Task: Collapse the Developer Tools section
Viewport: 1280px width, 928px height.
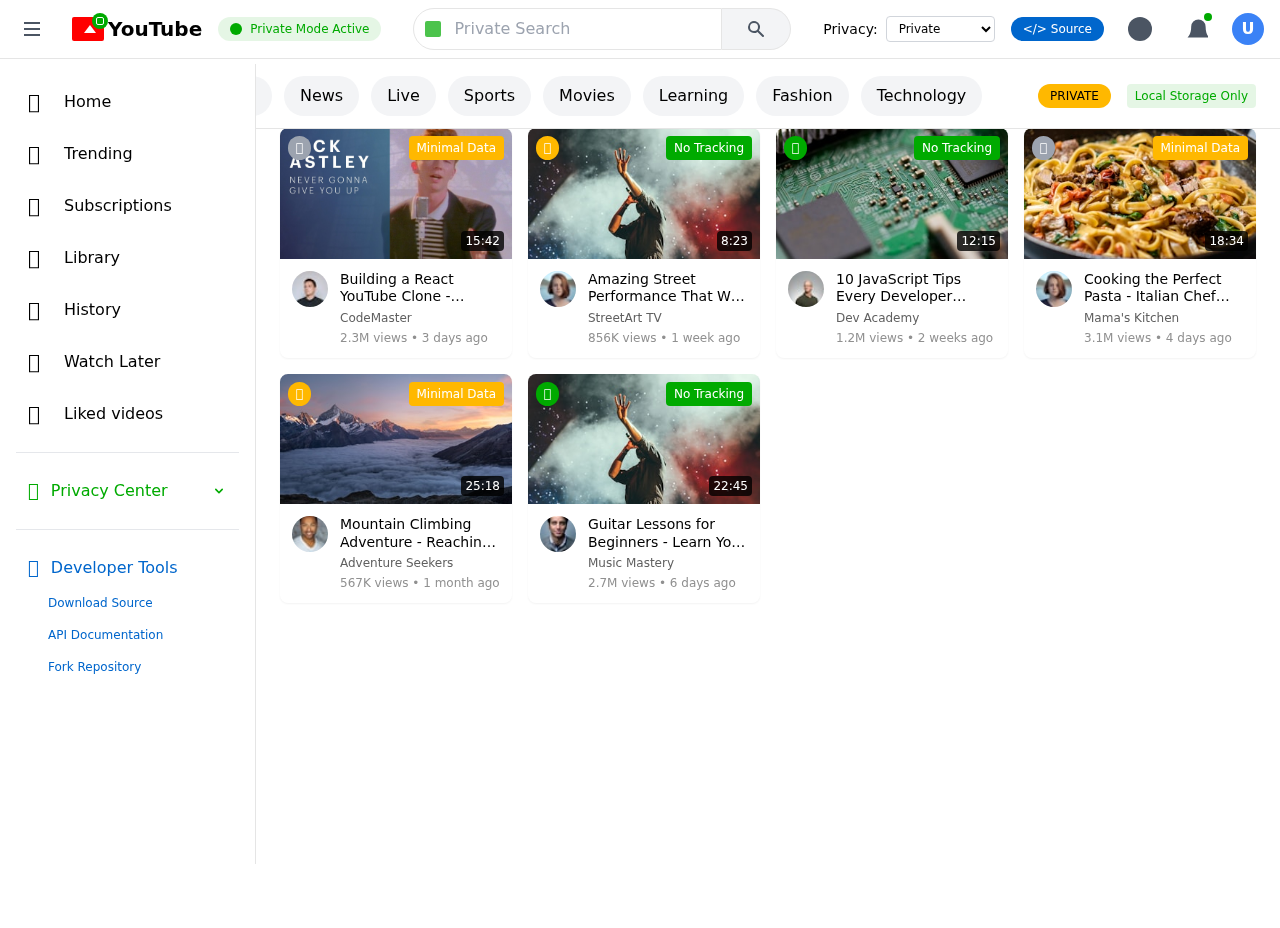Action: pos(113,567)
